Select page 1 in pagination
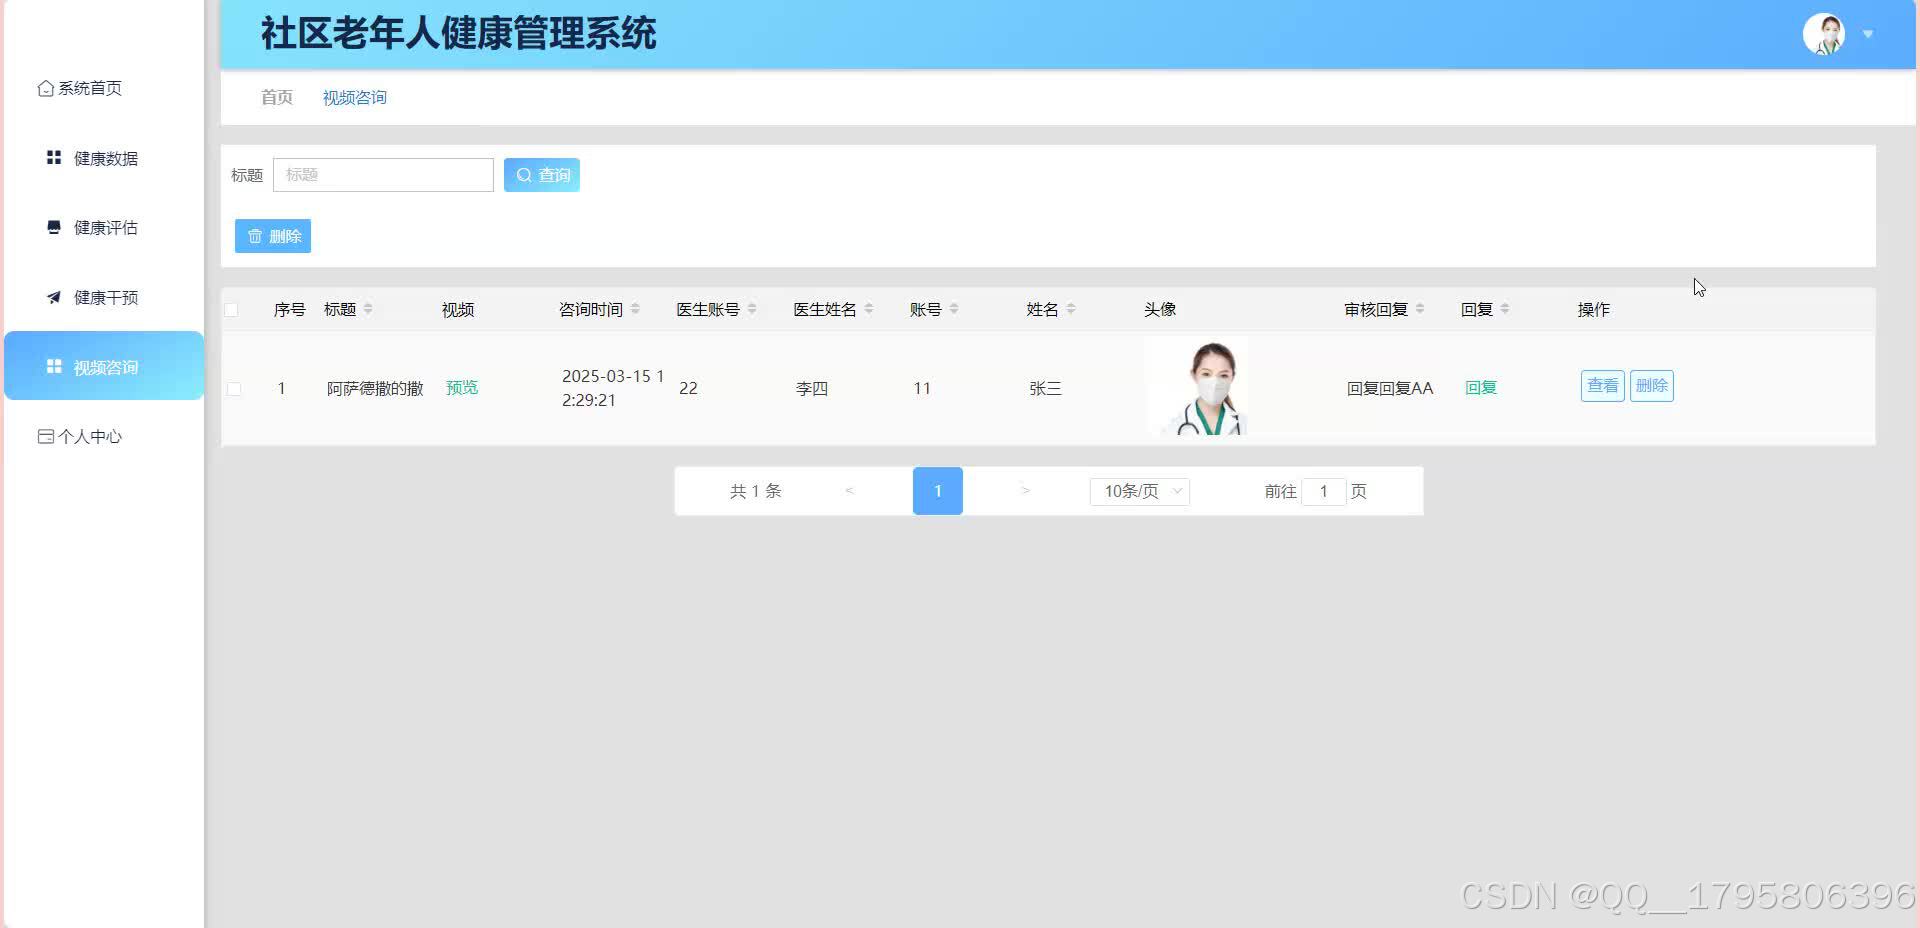1920x928 pixels. (938, 491)
